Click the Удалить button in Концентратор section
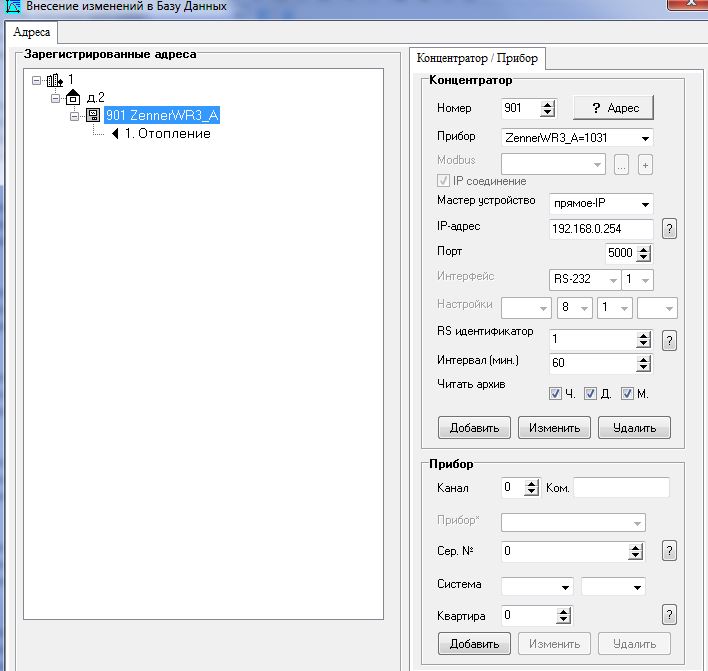 click(x=634, y=428)
